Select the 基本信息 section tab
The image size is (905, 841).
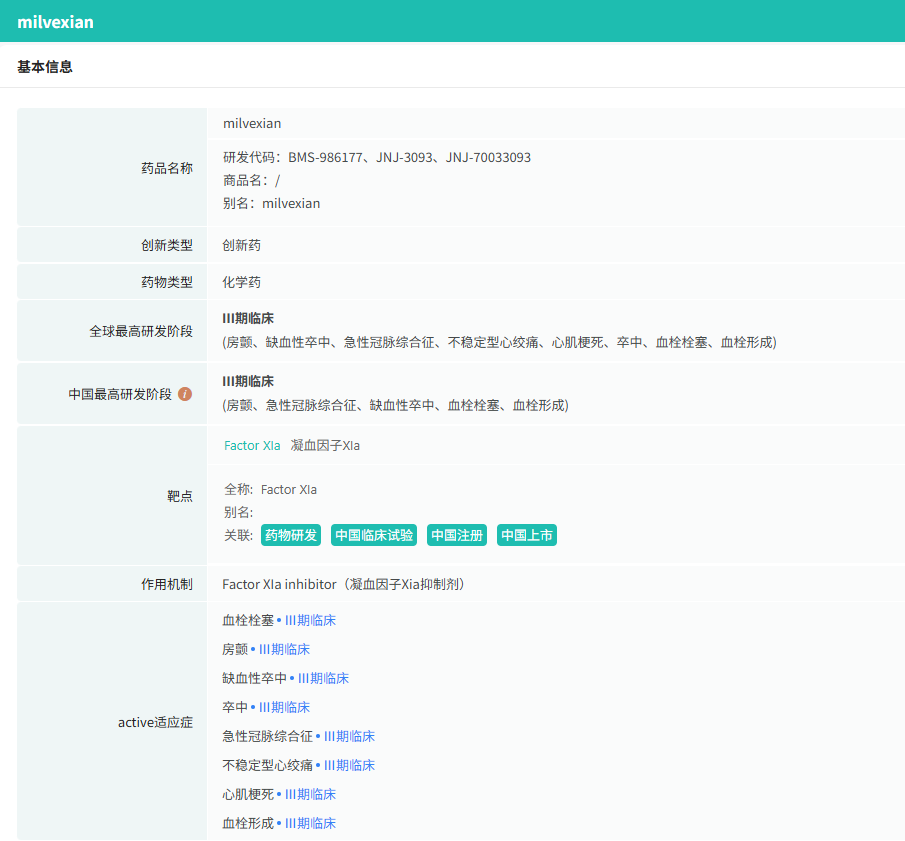pyautogui.click(x=45, y=67)
